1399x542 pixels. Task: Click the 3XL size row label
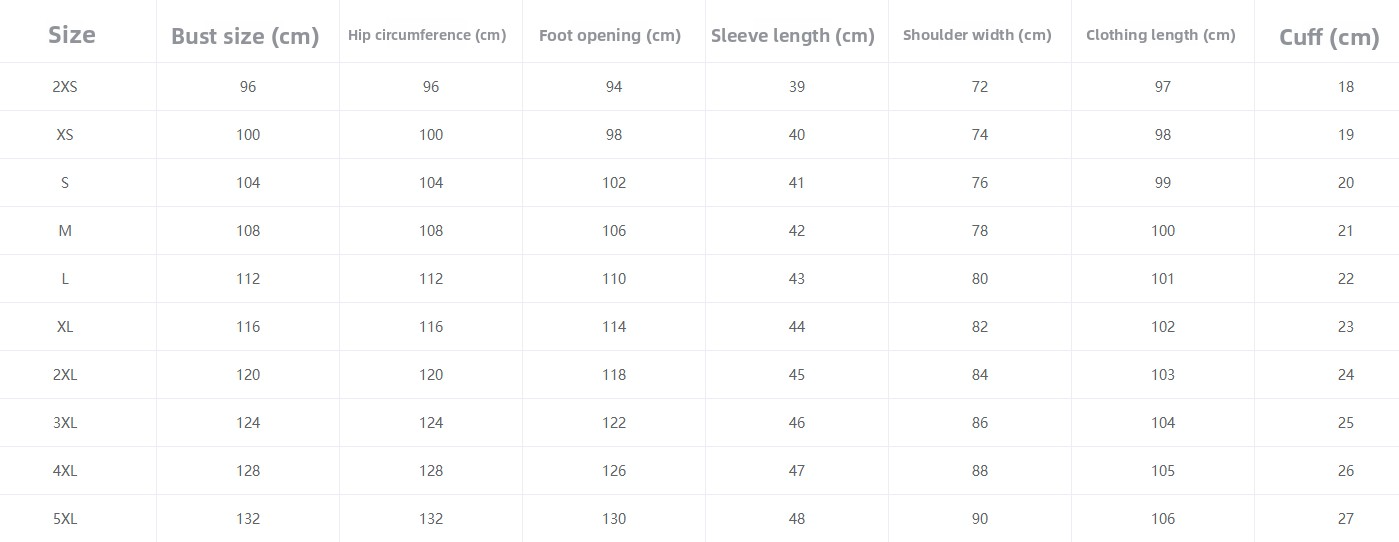(65, 423)
